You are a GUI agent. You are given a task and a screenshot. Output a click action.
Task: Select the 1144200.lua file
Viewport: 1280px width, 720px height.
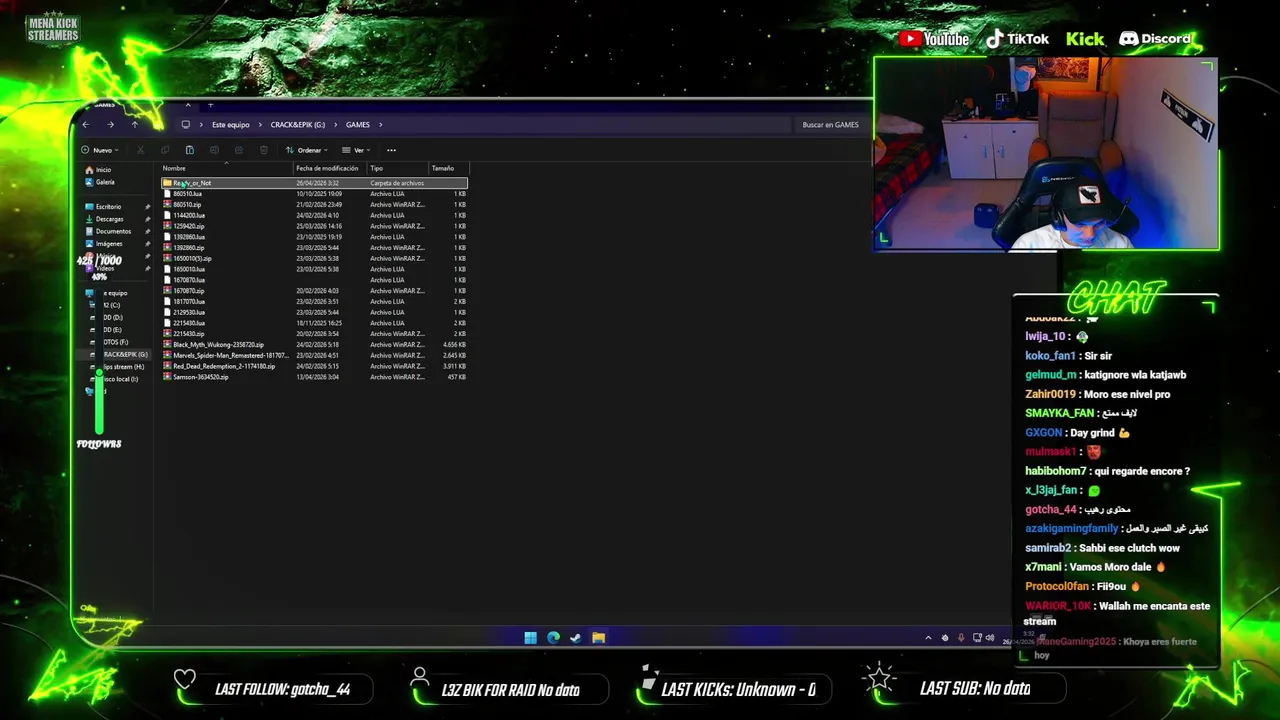(x=314, y=215)
